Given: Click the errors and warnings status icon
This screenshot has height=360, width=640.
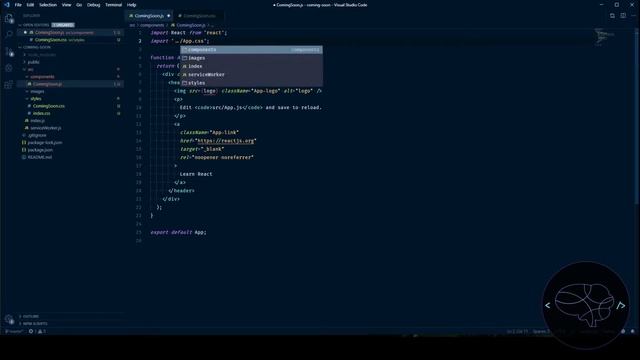Looking at the screenshot, I should pos(37,331).
